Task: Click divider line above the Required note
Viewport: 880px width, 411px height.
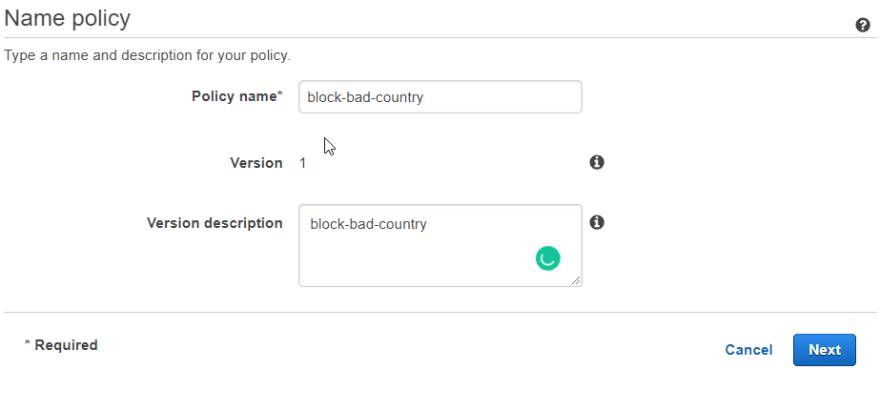Action: pyautogui.click(x=440, y=312)
